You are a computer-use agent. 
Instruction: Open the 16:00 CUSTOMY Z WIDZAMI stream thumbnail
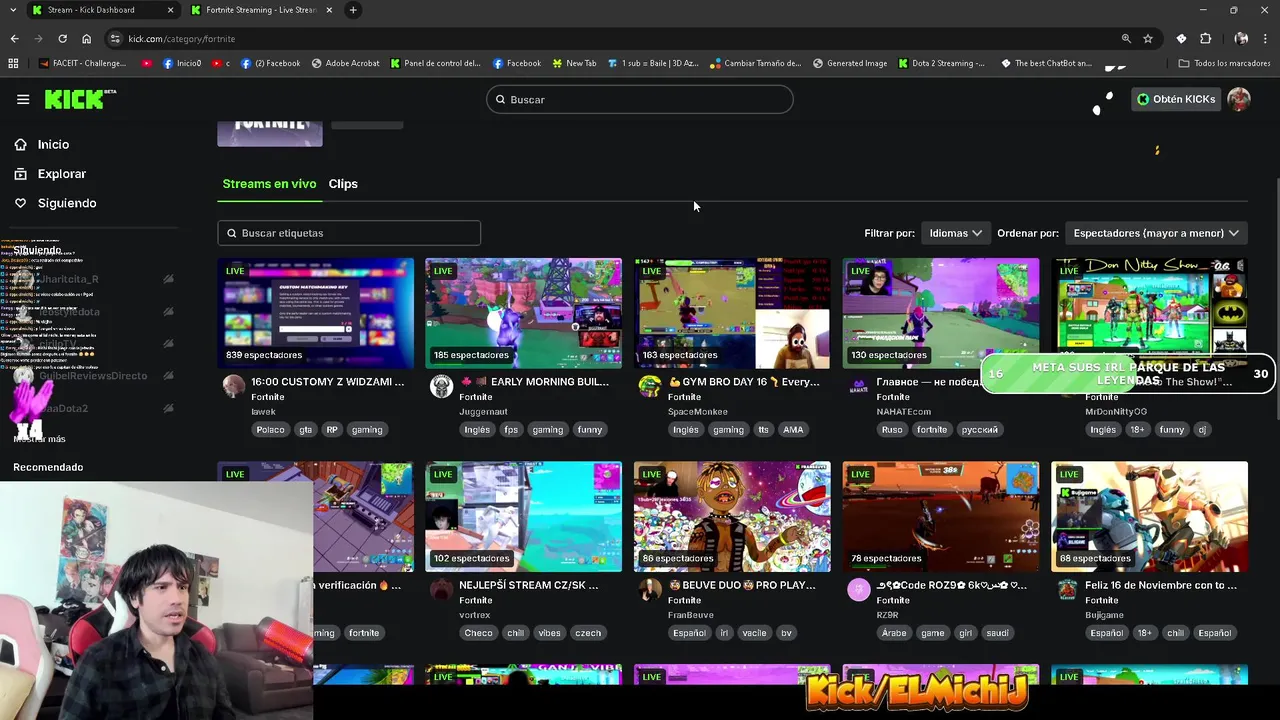click(x=316, y=313)
